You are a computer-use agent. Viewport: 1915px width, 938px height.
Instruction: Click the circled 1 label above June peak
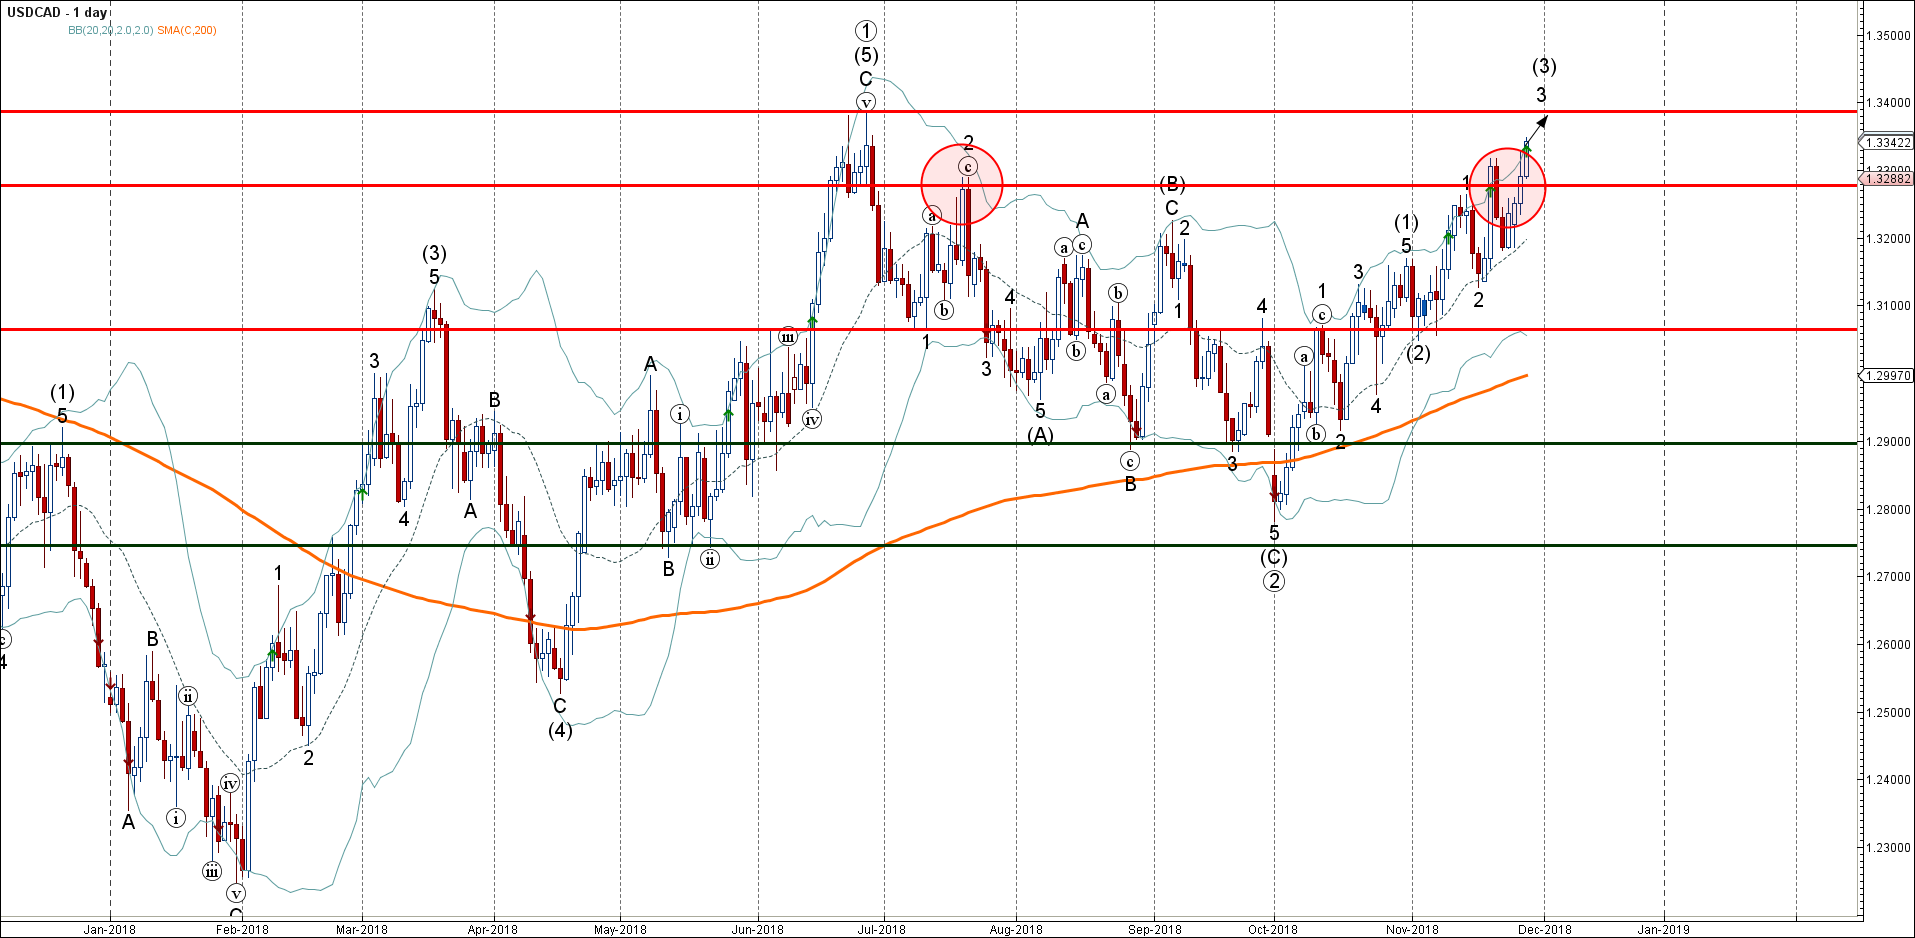pyautogui.click(x=866, y=32)
